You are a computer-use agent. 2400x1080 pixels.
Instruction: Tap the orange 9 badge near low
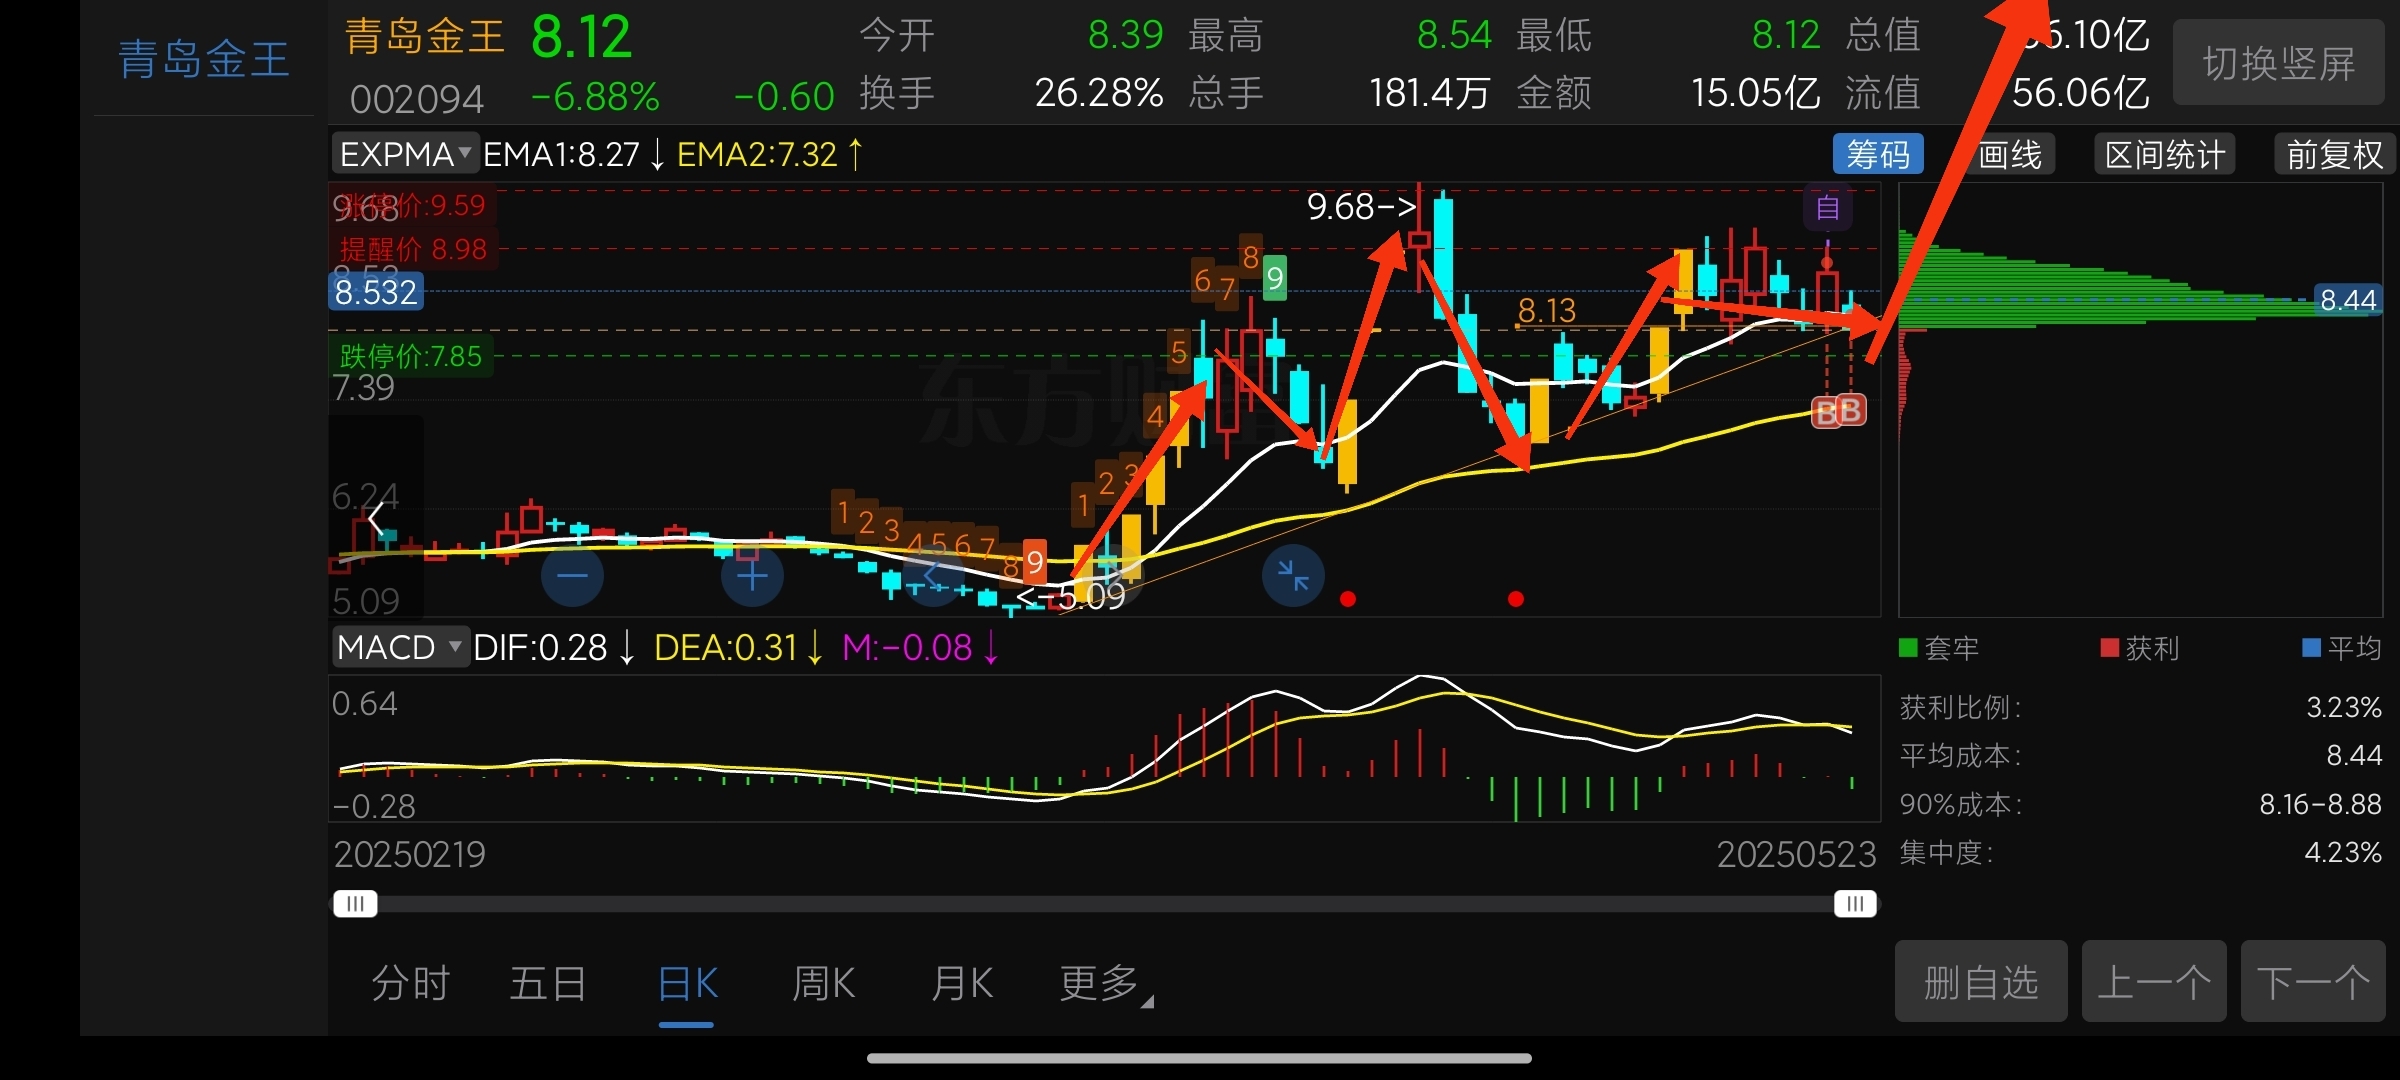(1035, 562)
